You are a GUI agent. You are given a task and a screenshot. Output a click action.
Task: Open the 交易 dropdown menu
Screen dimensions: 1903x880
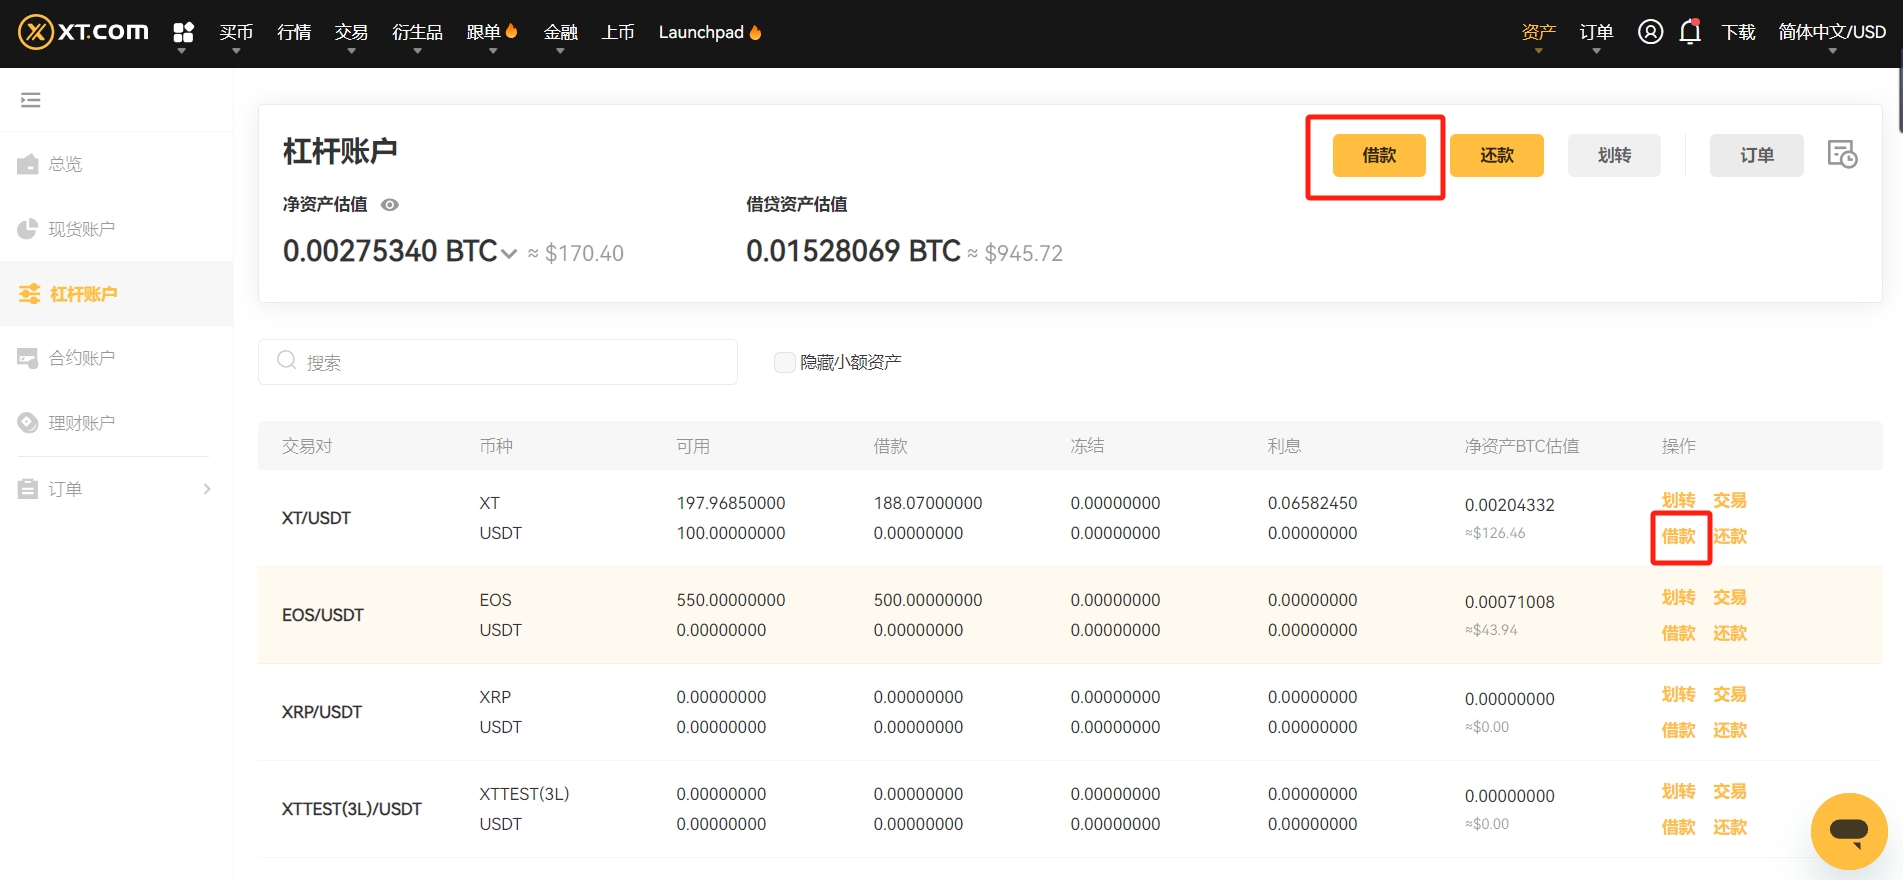(351, 33)
